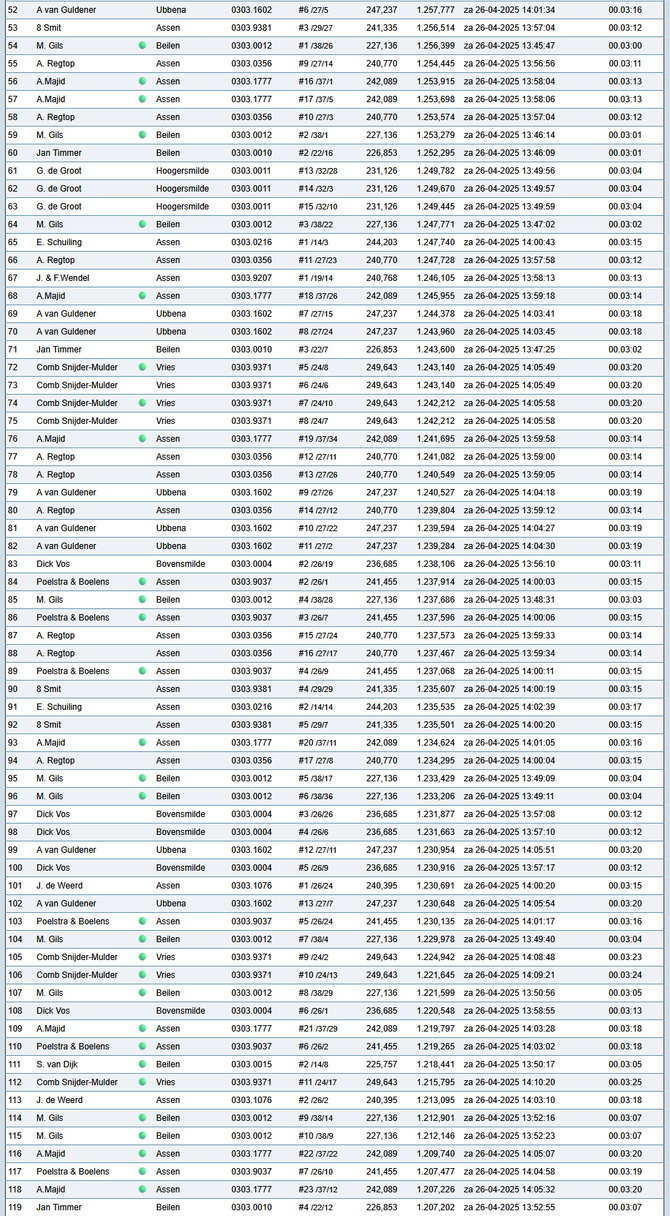Screen dimensions: 670x1216
Task: Click speed value 1.213,095
Action: click(435, 1100)
